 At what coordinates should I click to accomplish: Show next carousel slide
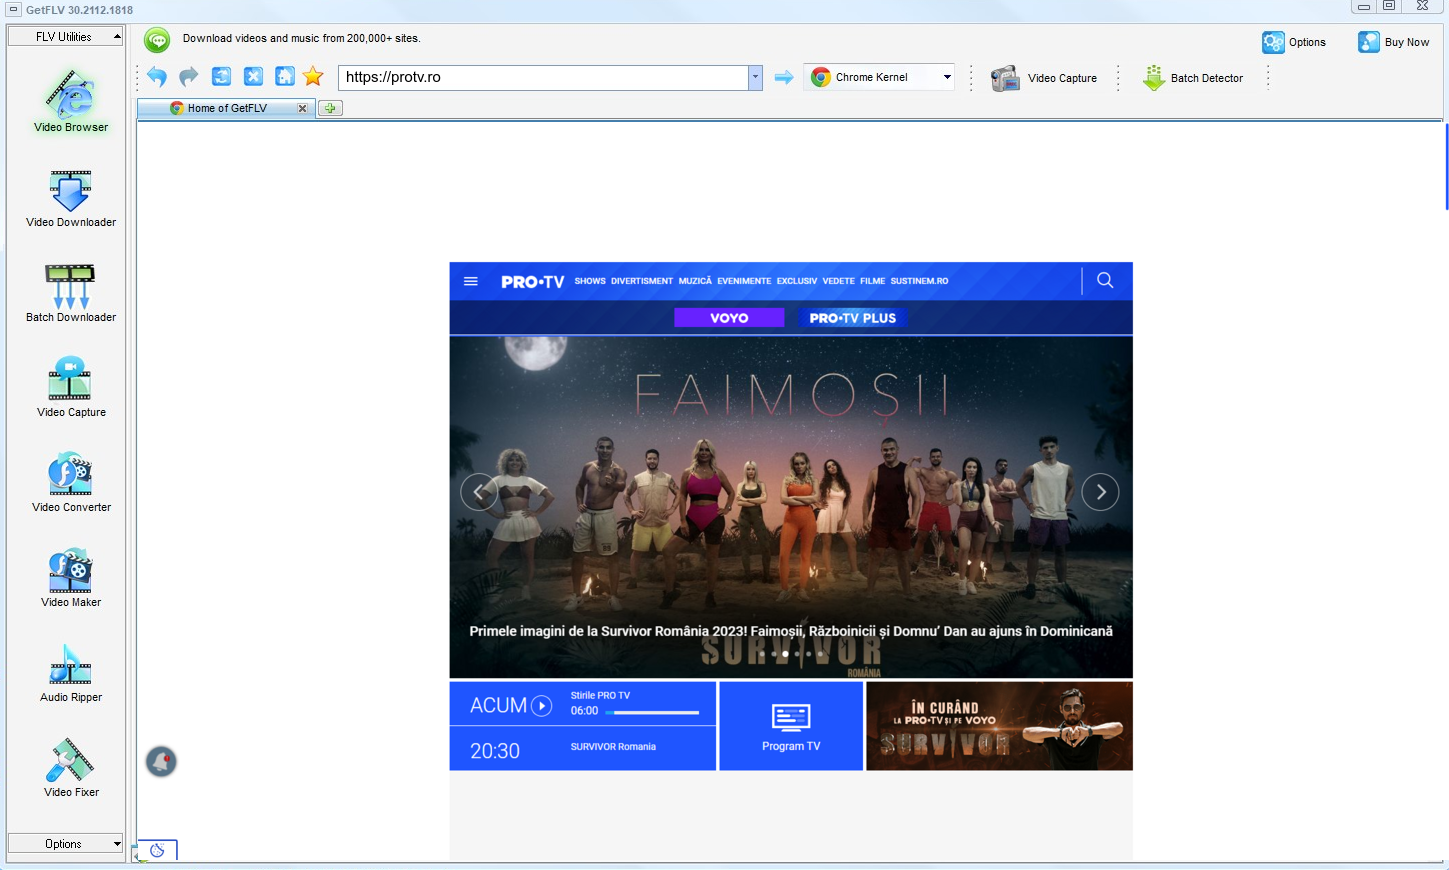click(1100, 492)
